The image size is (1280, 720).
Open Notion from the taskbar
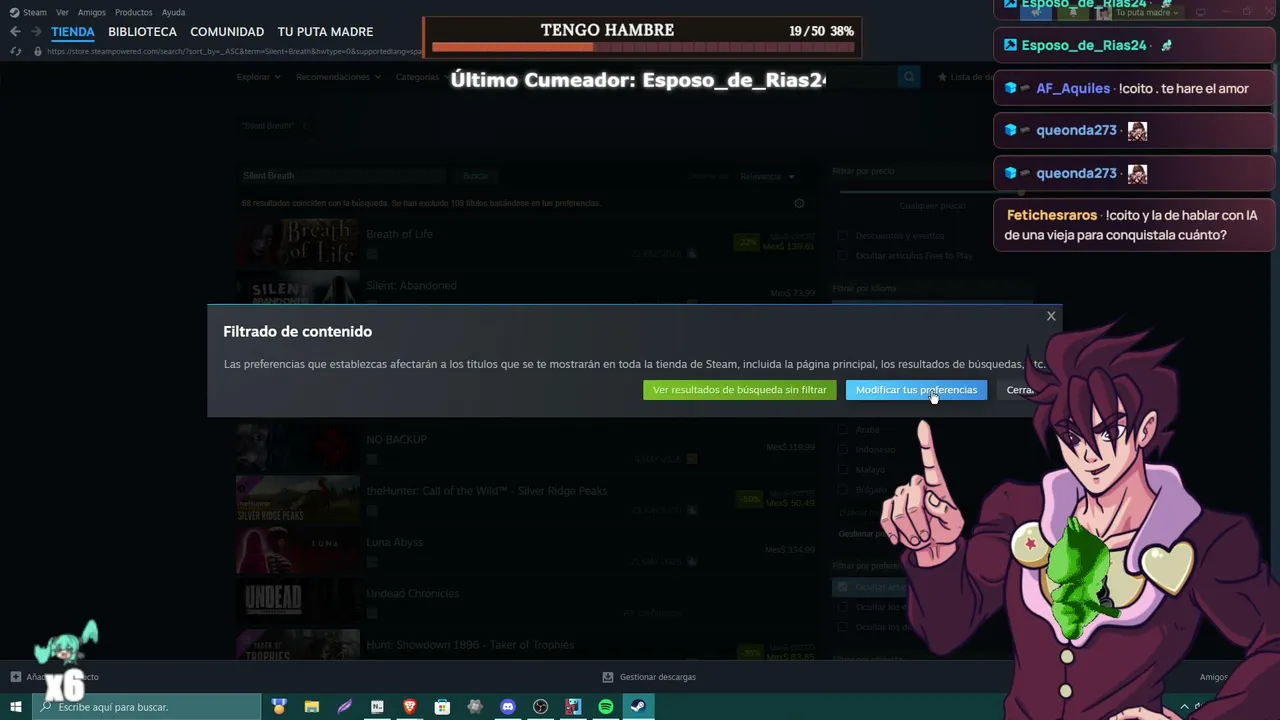tap(377, 707)
